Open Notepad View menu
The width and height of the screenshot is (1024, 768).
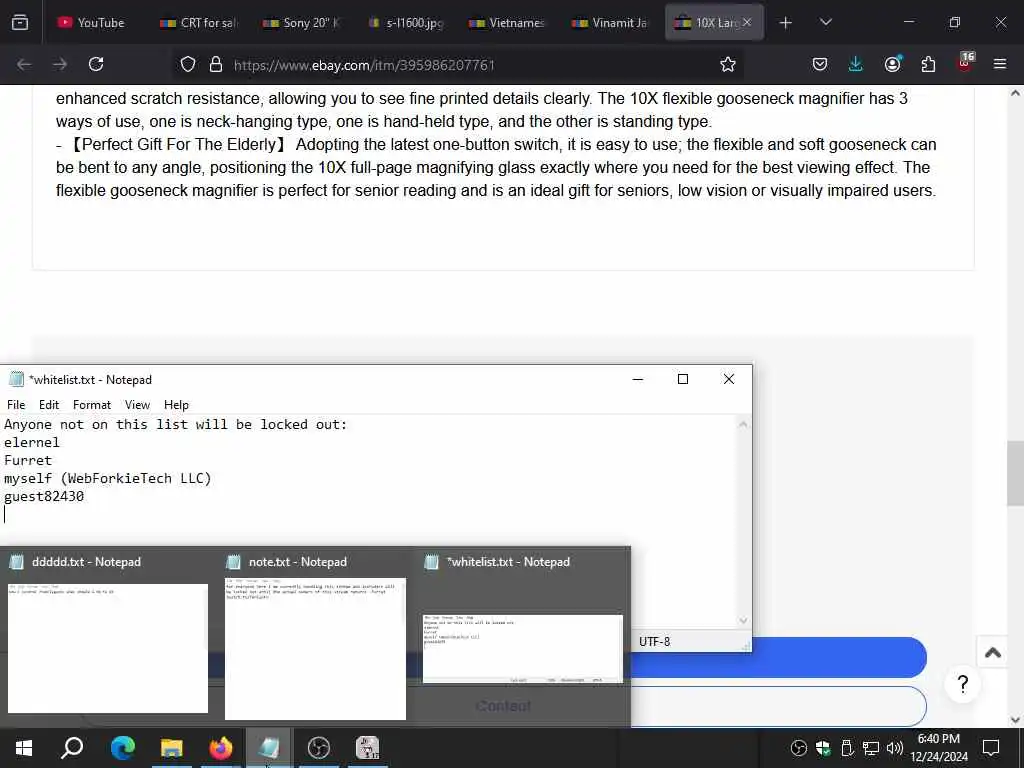pyautogui.click(x=137, y=405)
